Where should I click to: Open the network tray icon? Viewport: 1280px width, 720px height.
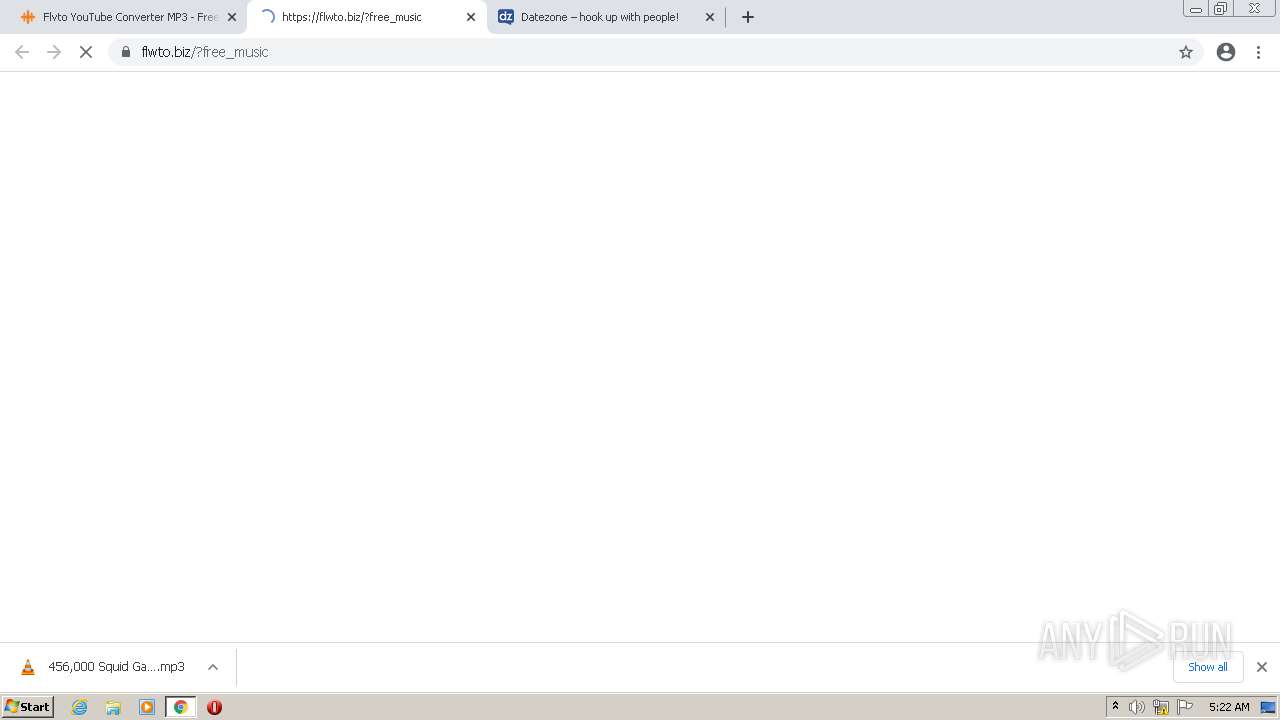click(x=1161, y=707)
